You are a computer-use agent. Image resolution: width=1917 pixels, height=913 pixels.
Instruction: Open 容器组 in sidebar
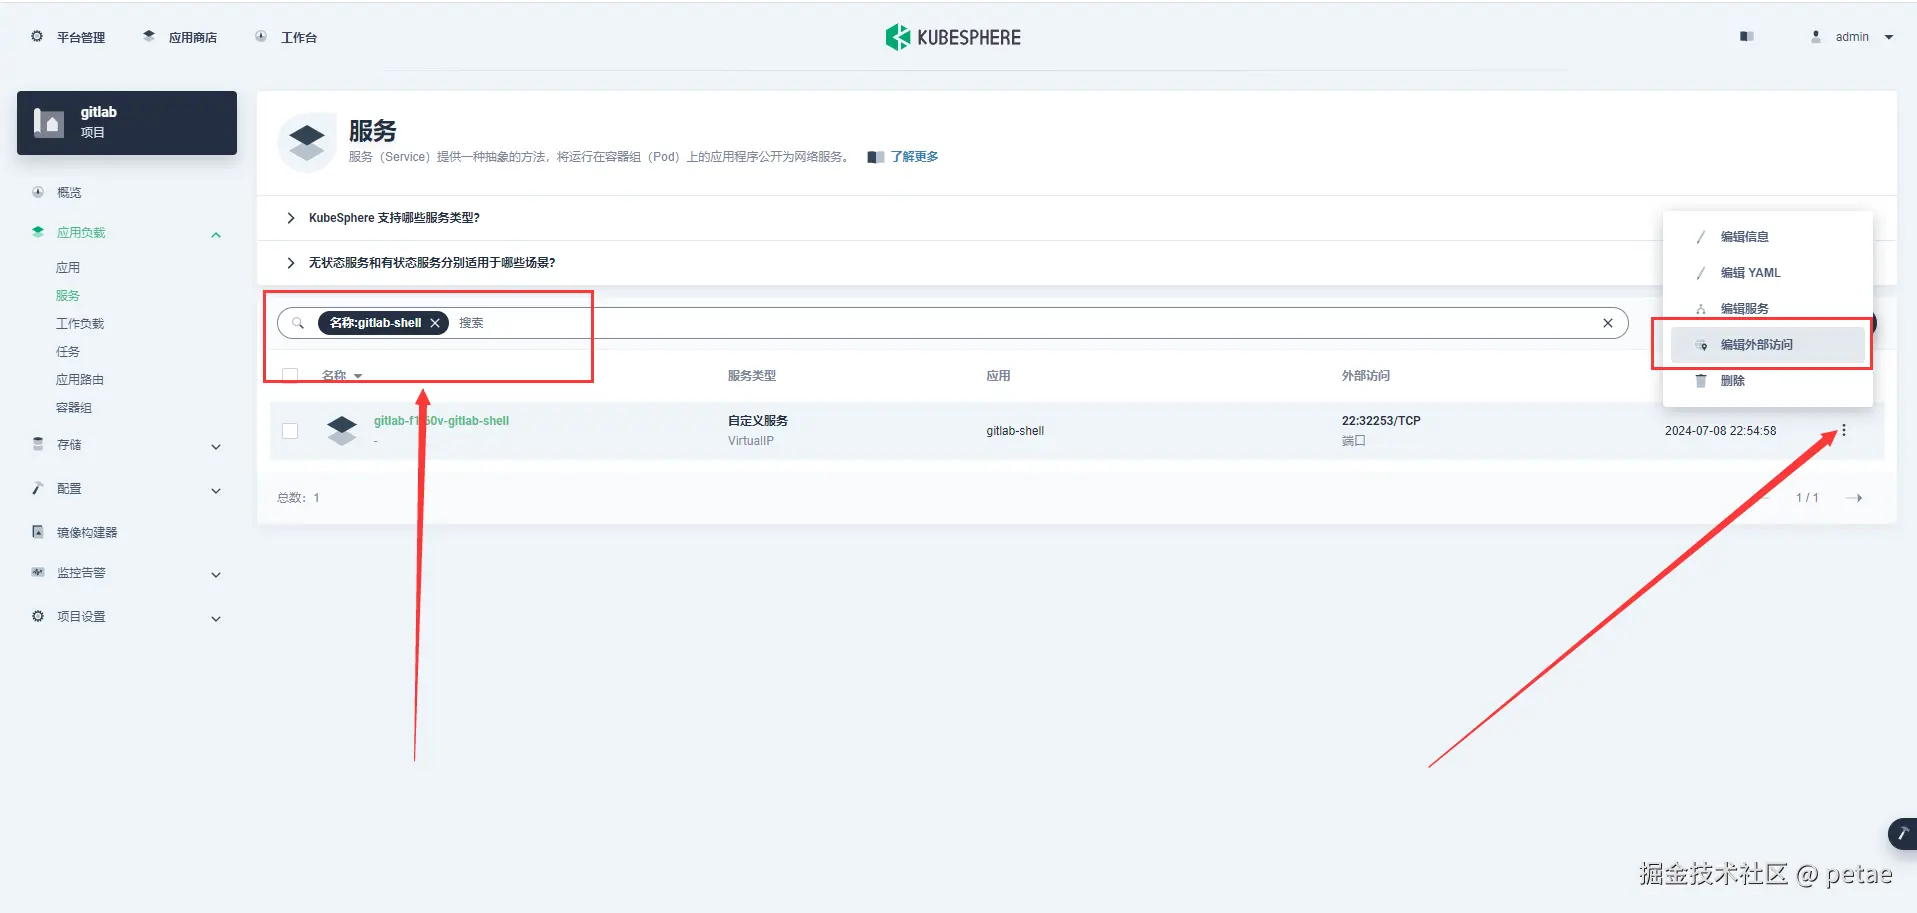74,407
